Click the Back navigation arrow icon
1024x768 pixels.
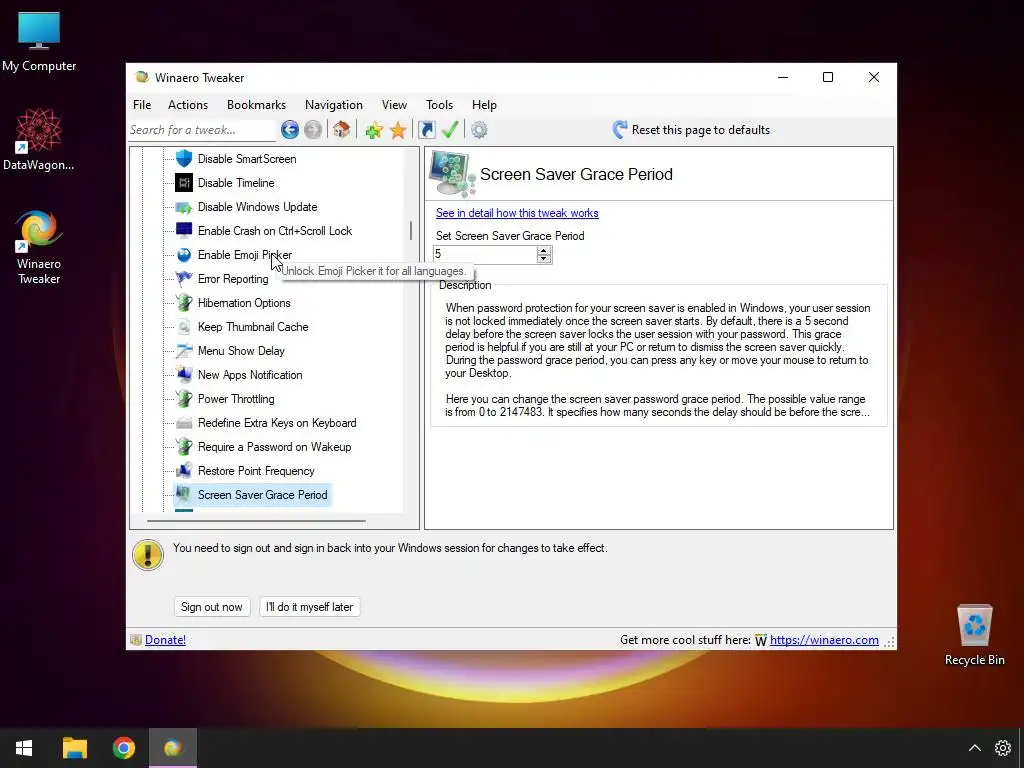click(290, 129)
